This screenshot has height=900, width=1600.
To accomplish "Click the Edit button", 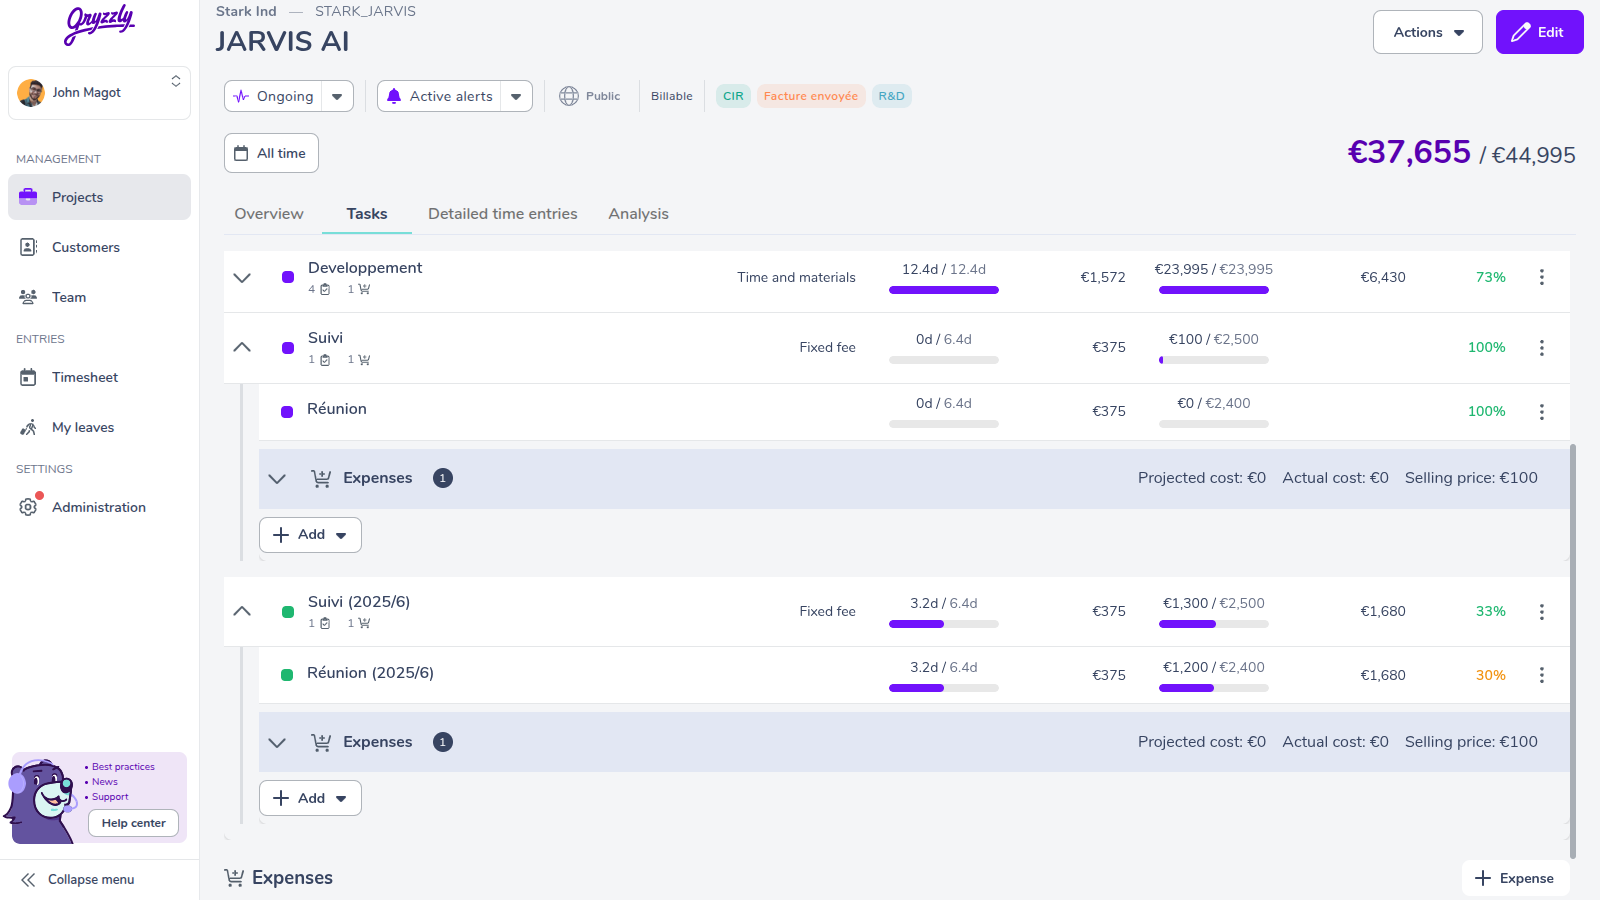I will click(1539, 32).
